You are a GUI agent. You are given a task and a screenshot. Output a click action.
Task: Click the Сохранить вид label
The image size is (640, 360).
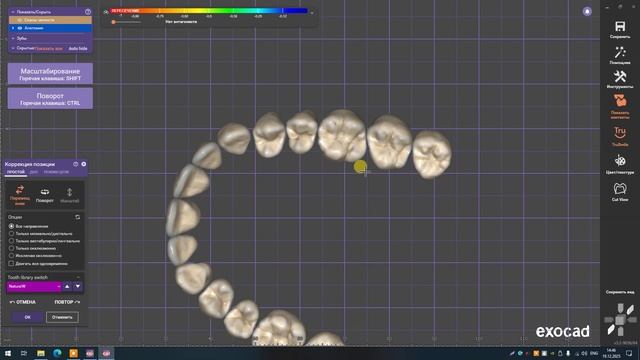pos(620,292)
